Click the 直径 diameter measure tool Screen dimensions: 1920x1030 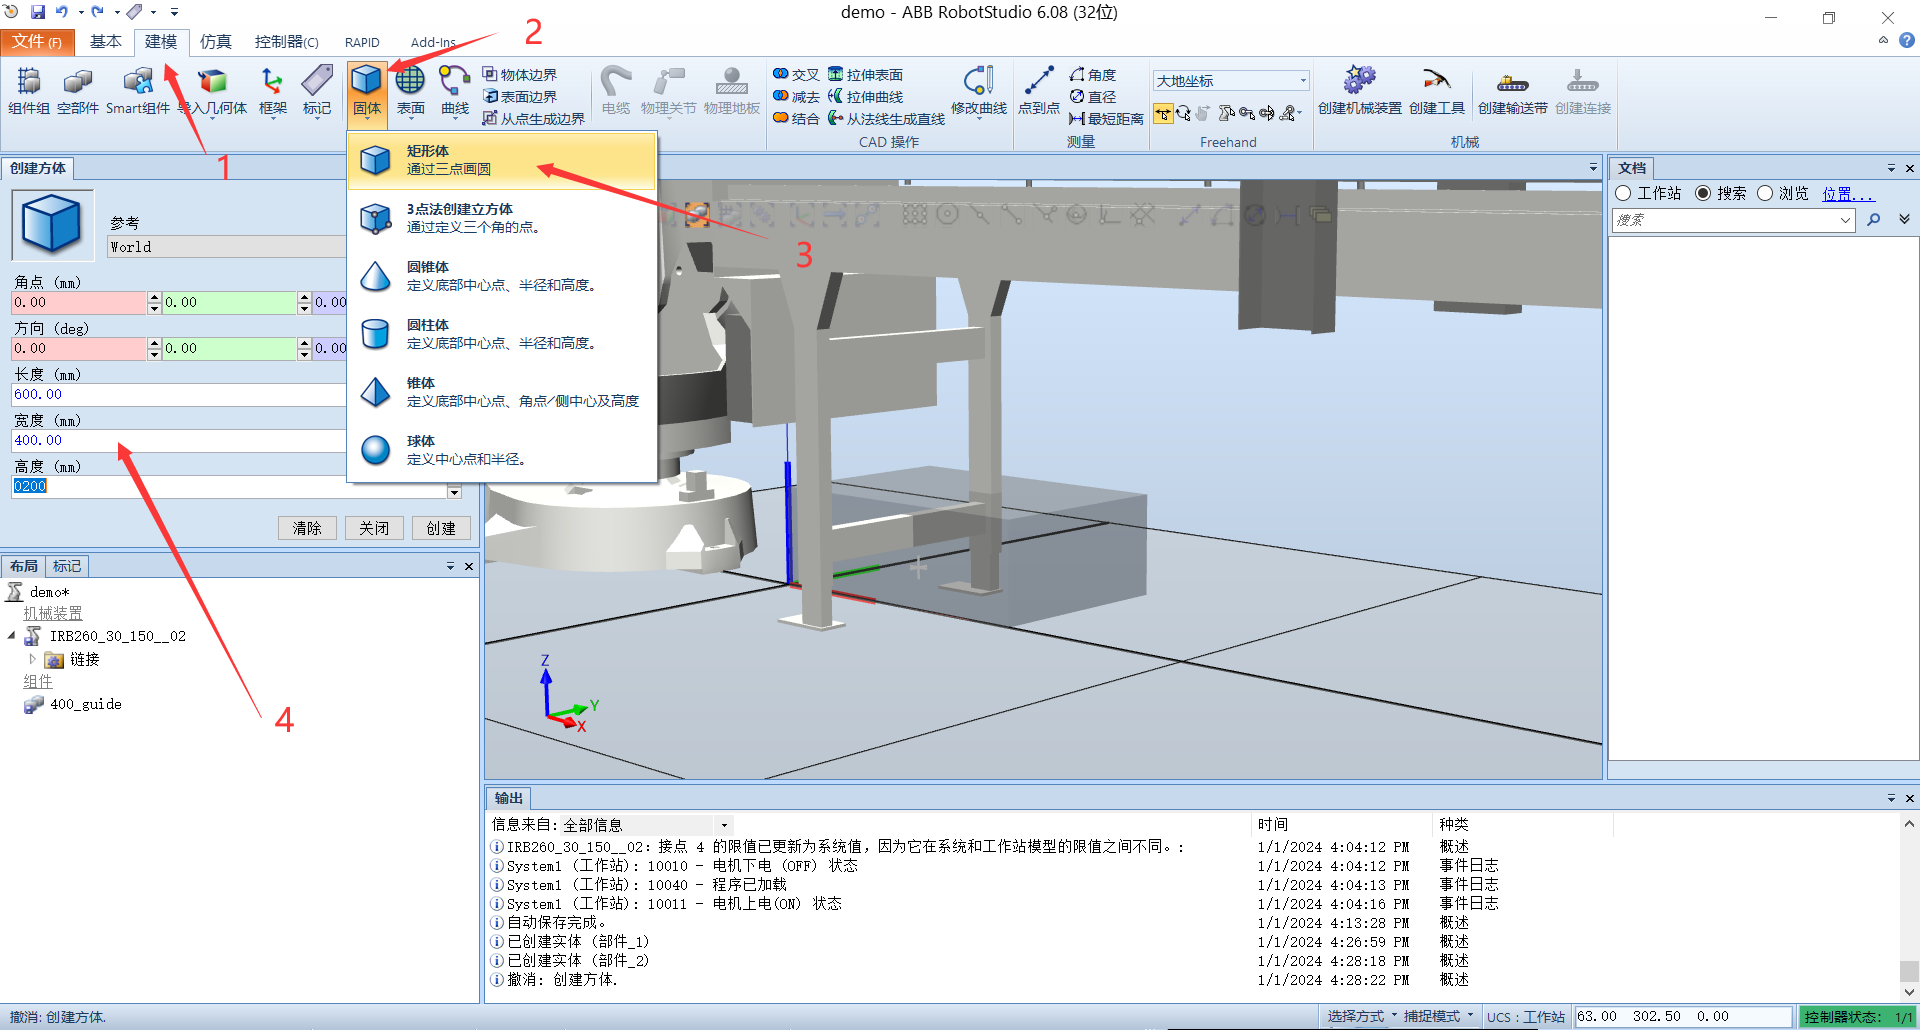click(x=1093, y=97)
